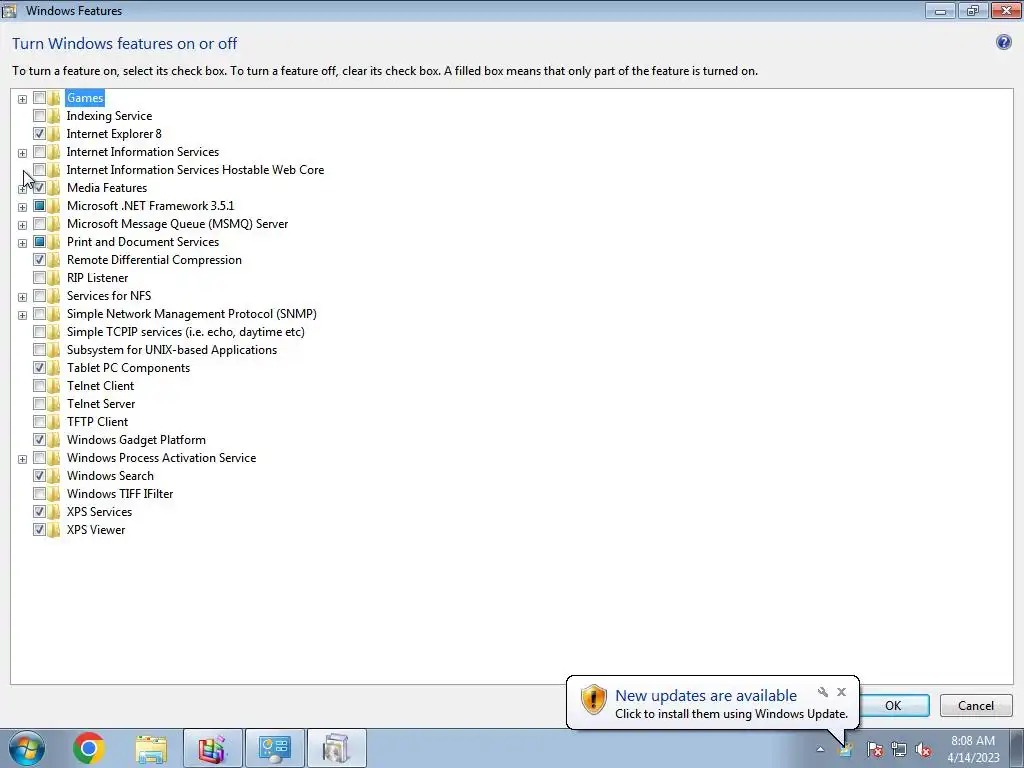
Task: Select the Windows Search label
Action: (x=110, y=476)
